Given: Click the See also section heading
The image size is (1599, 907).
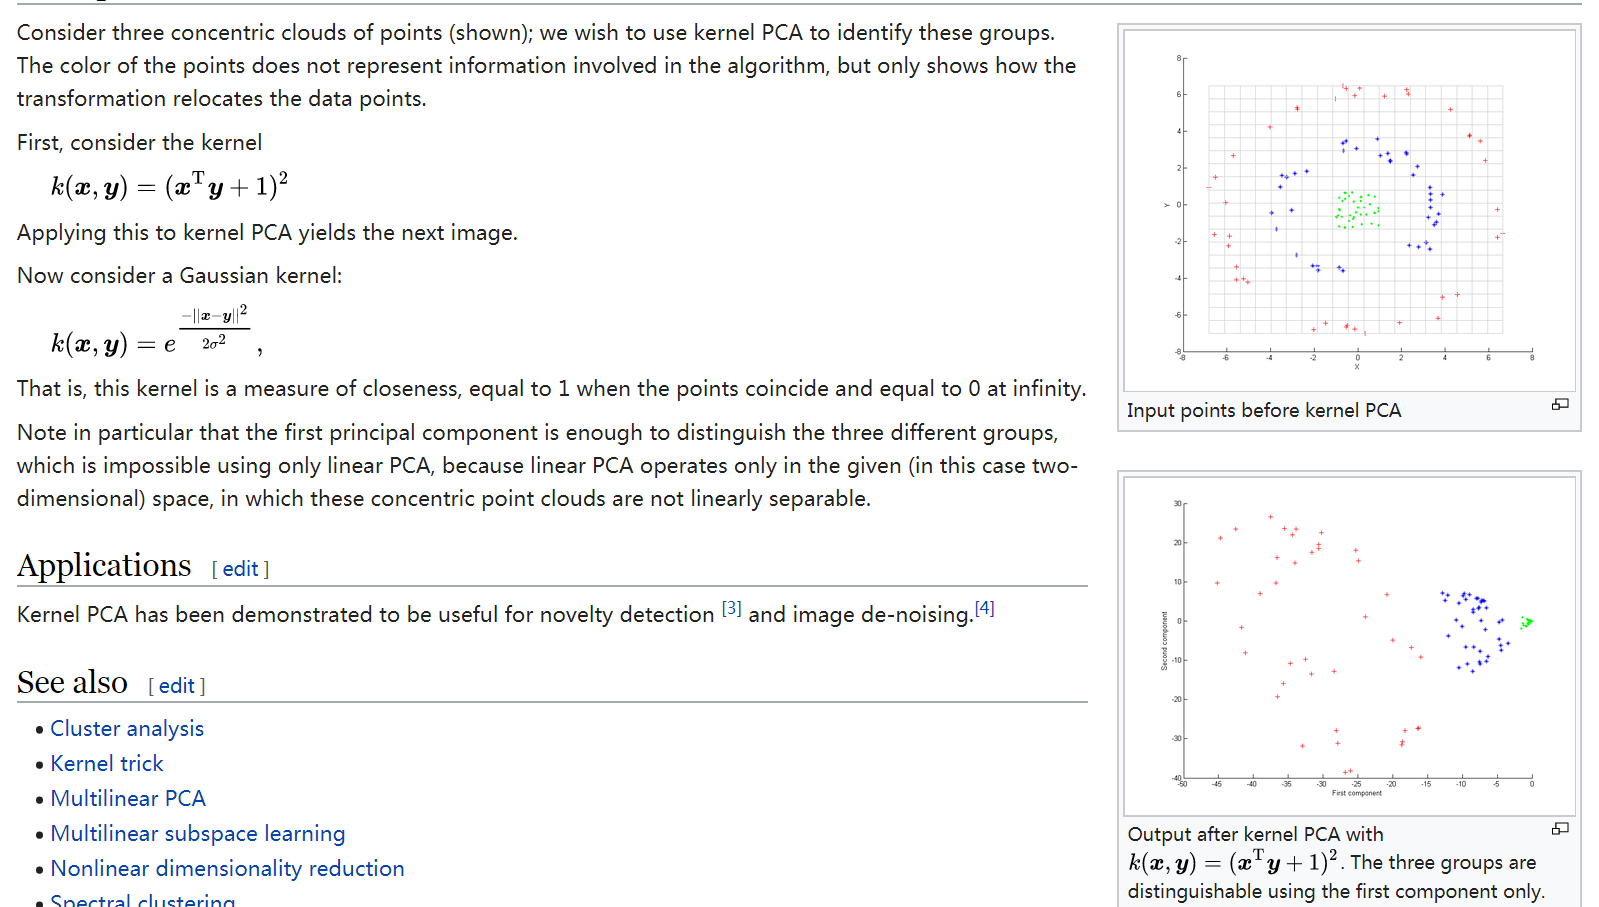Looking at the screenshot, I should [71, 682].
